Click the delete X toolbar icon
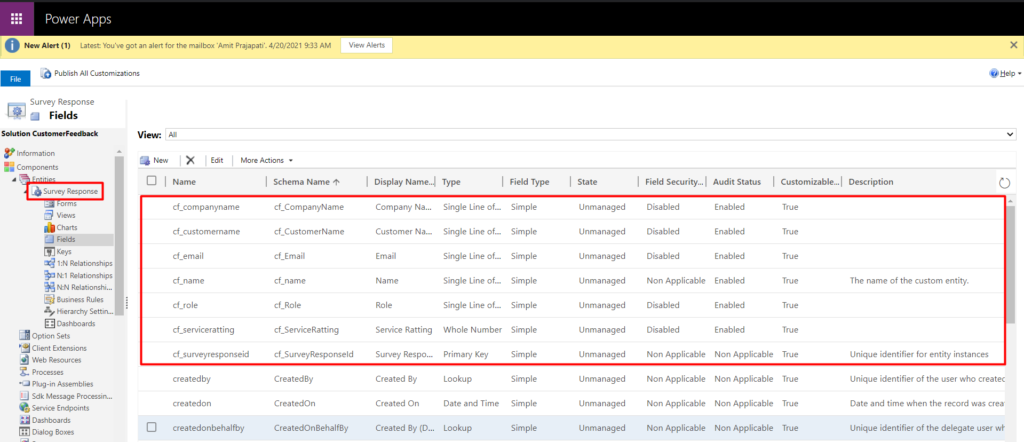1024x442 pixels. coord(191,160)
